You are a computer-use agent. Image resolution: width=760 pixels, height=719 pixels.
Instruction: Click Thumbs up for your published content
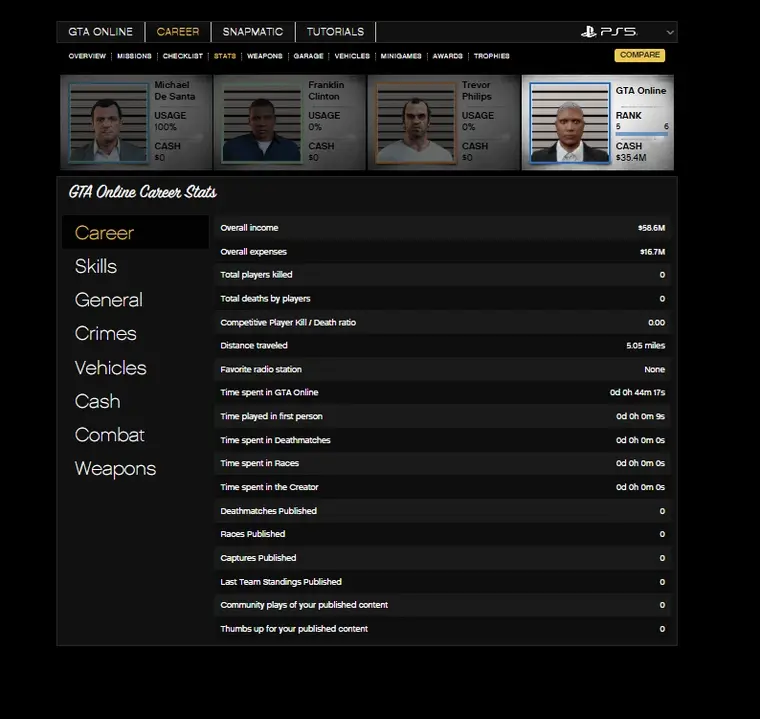pyautogui.click(x=443, y=629)
